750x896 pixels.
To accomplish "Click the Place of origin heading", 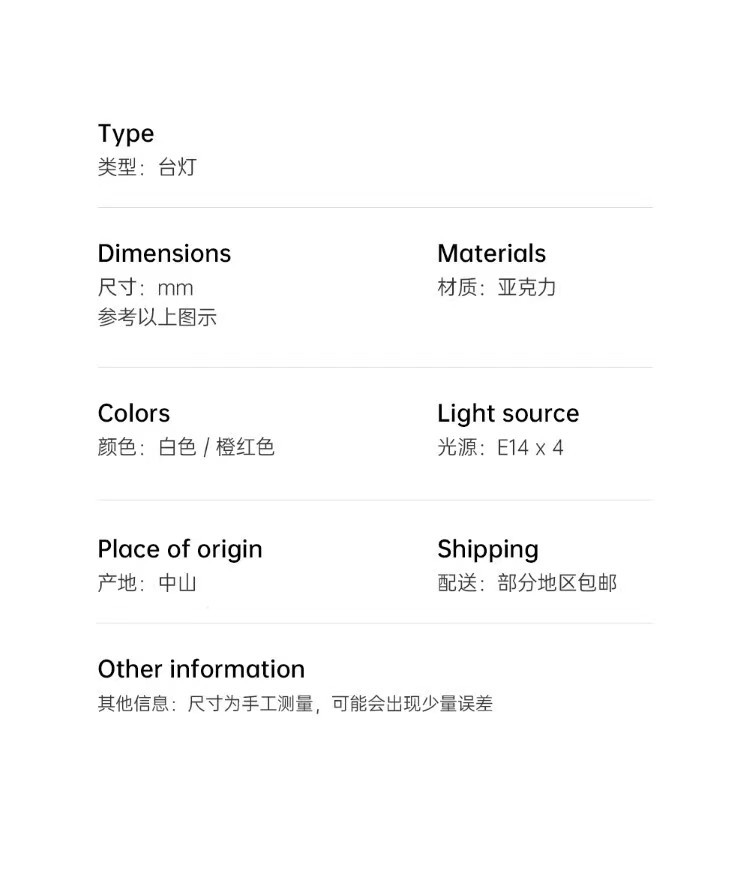I will point(180,549).
